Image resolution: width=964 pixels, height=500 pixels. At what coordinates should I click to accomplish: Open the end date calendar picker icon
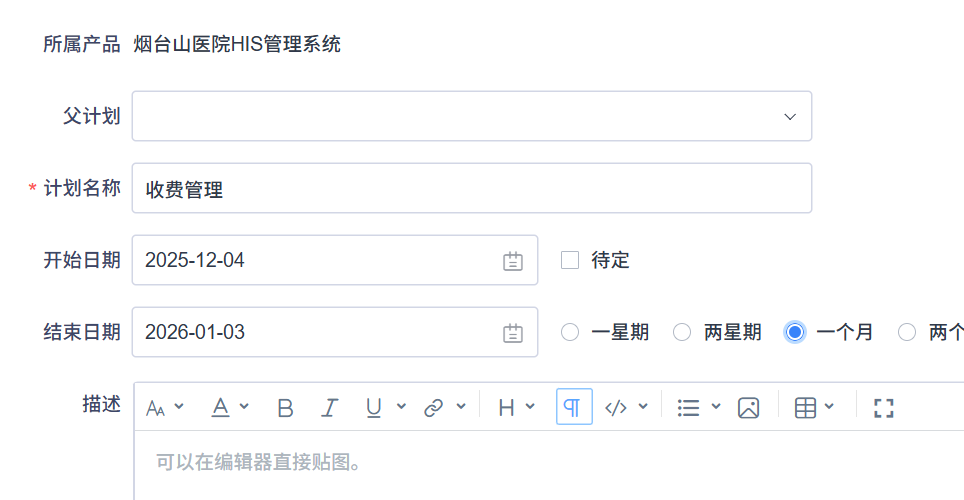513,333
